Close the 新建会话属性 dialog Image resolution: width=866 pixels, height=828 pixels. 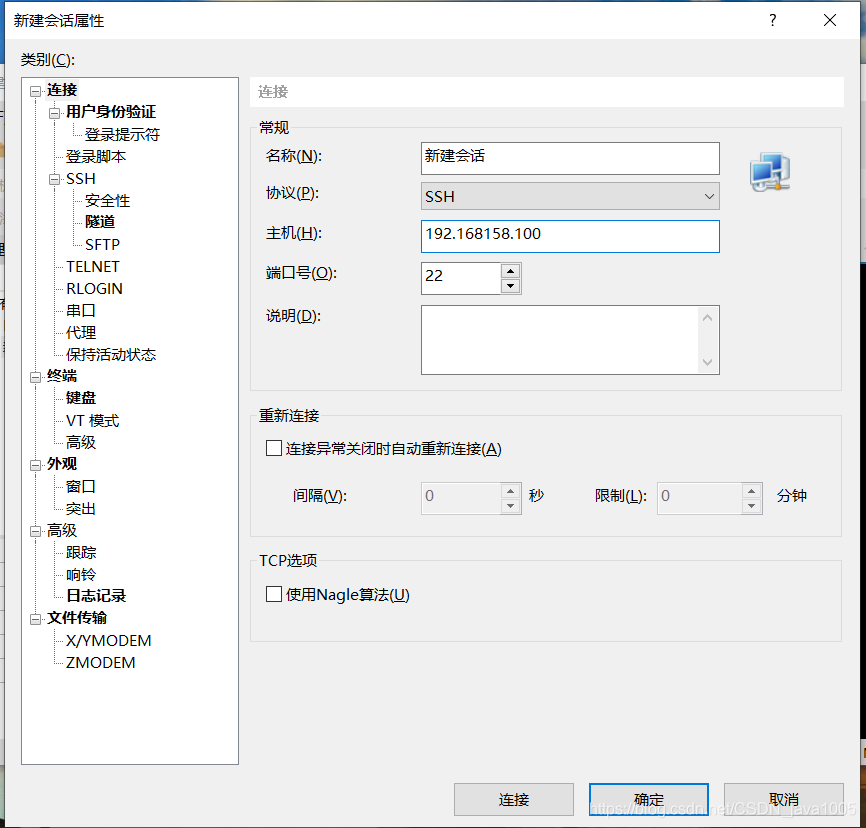coord(830,20)
